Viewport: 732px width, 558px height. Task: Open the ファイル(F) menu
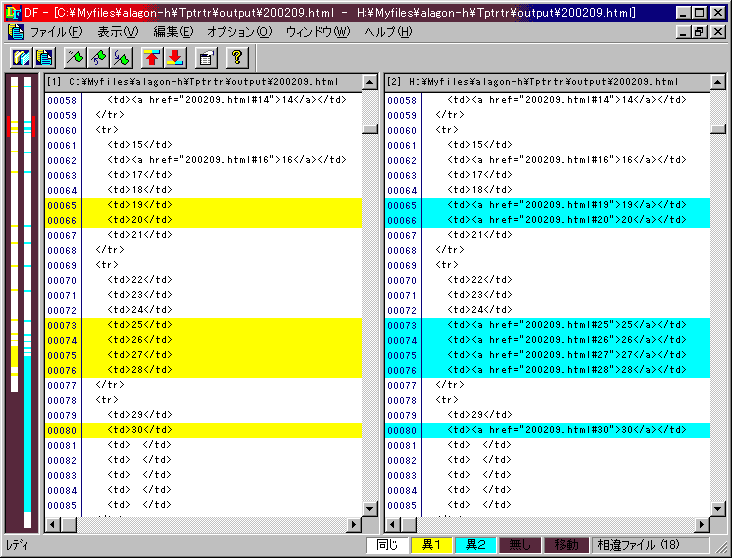click(x=56, y=32)
